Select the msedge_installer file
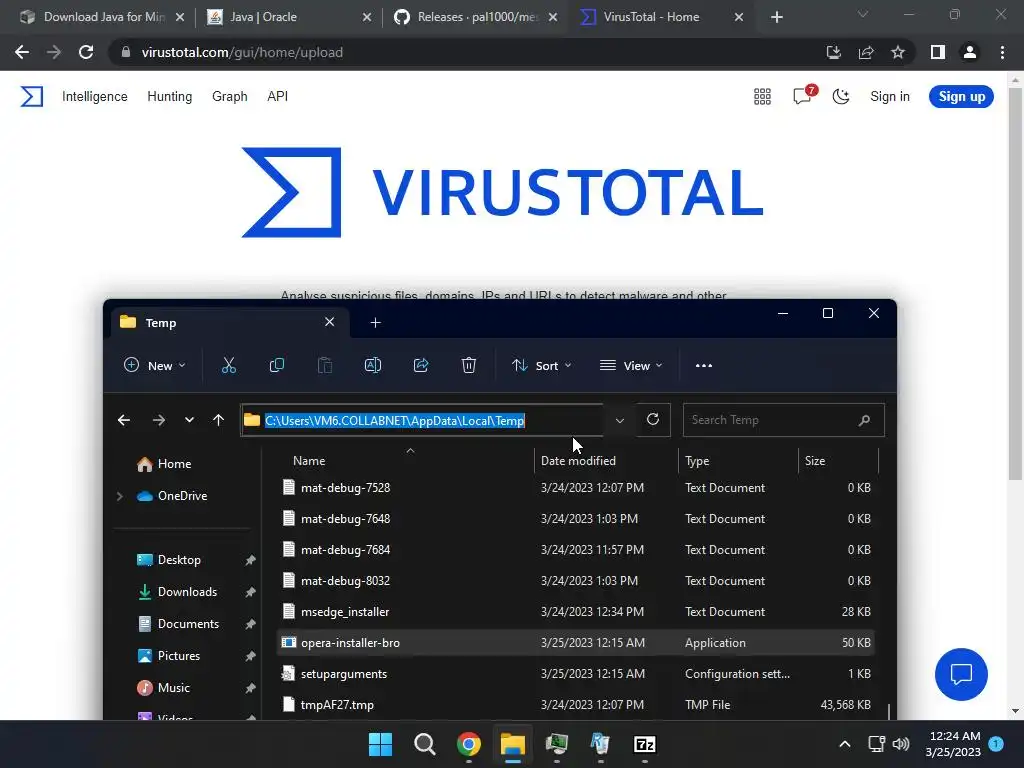1024x768 pixels. (x=576, y=612)
